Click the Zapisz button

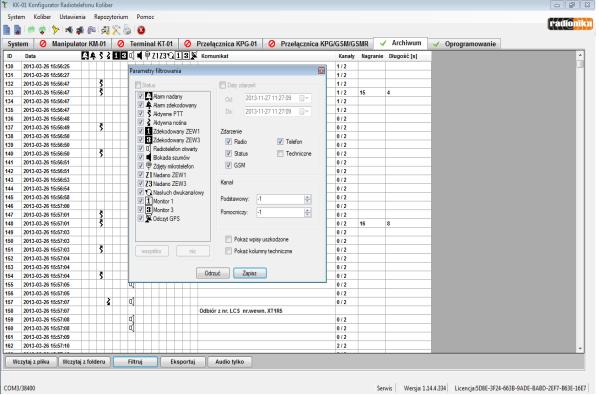coord(249,273)
